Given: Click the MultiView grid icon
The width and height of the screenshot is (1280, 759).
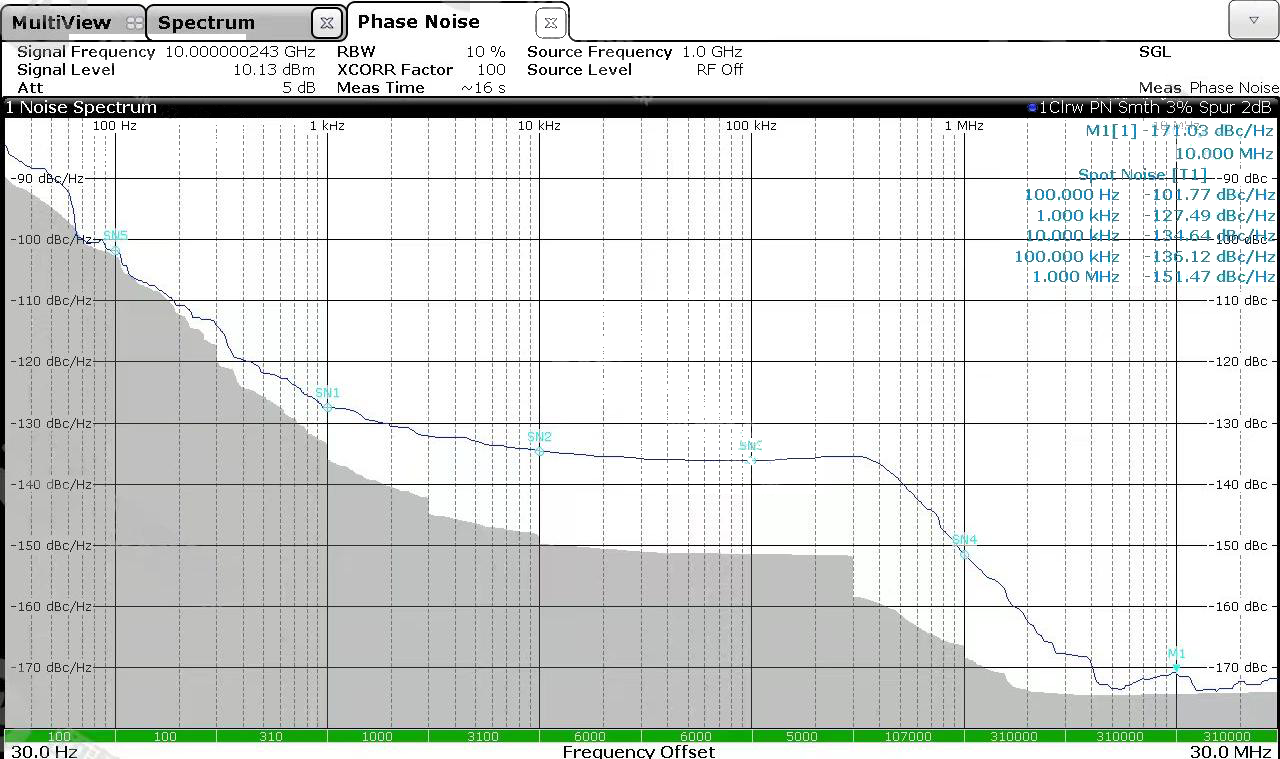Looking at the screenshot, I should tap(133, 22).
